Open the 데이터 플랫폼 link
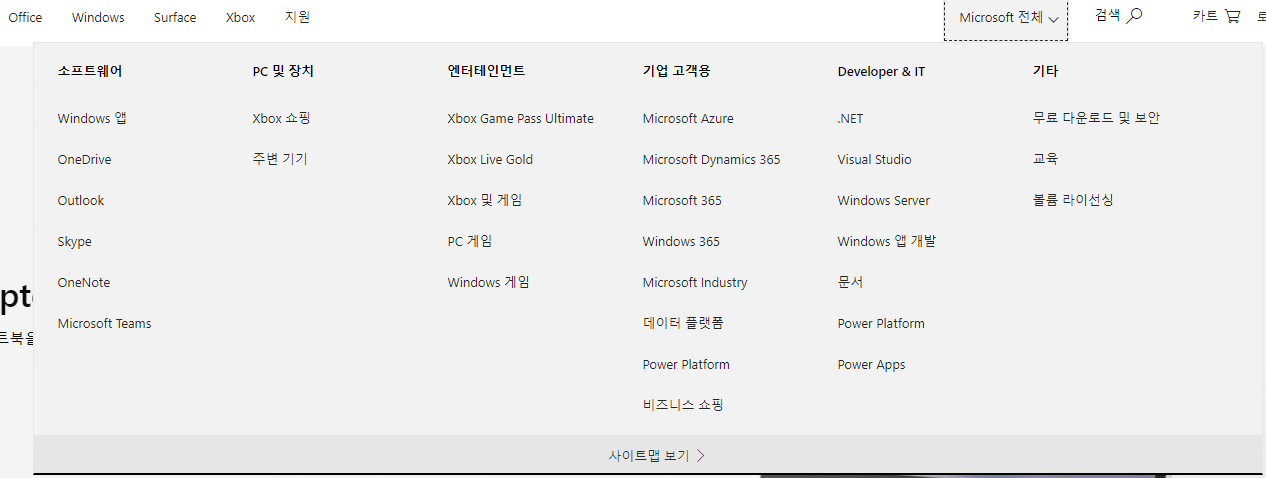Image resolution: width=1266 pixels, height=478 pixels. coord(683,323)
